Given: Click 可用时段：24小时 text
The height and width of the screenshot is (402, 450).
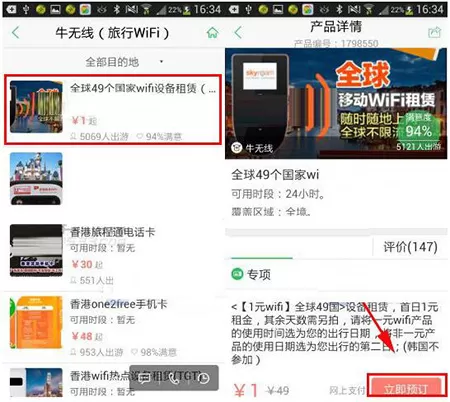Looking at the screenshot, I should (278, 194).
